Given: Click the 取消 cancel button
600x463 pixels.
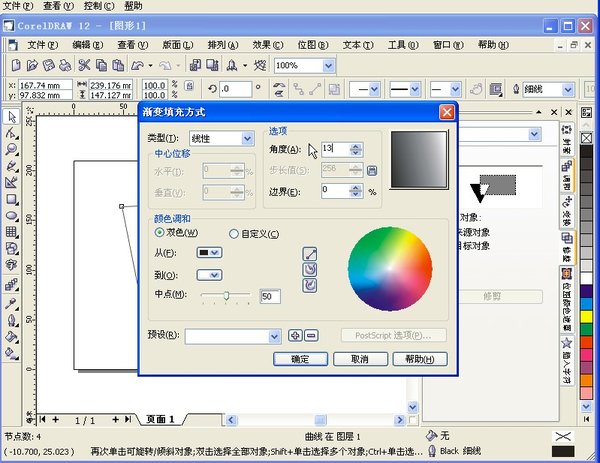Looking at the screenshot, I should pyautogui.click(x=358, y=359).
